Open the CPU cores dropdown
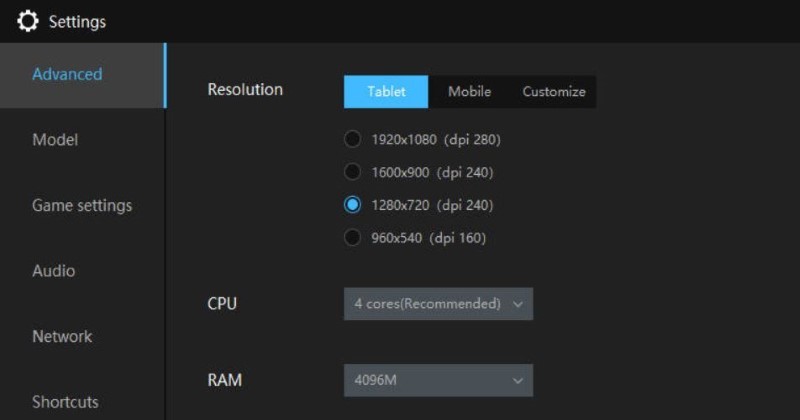This screenshot has width=800, height=420. coord(438,304)
